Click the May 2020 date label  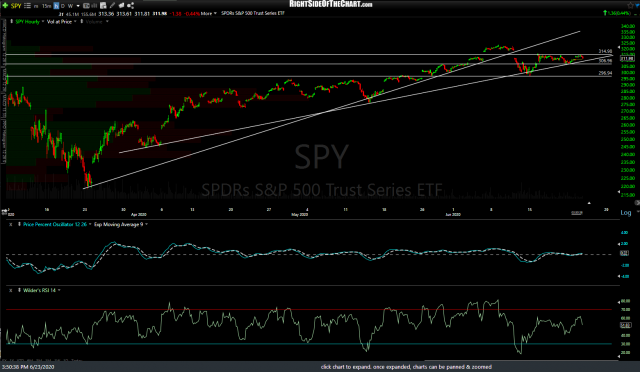(x=299, y=214)
